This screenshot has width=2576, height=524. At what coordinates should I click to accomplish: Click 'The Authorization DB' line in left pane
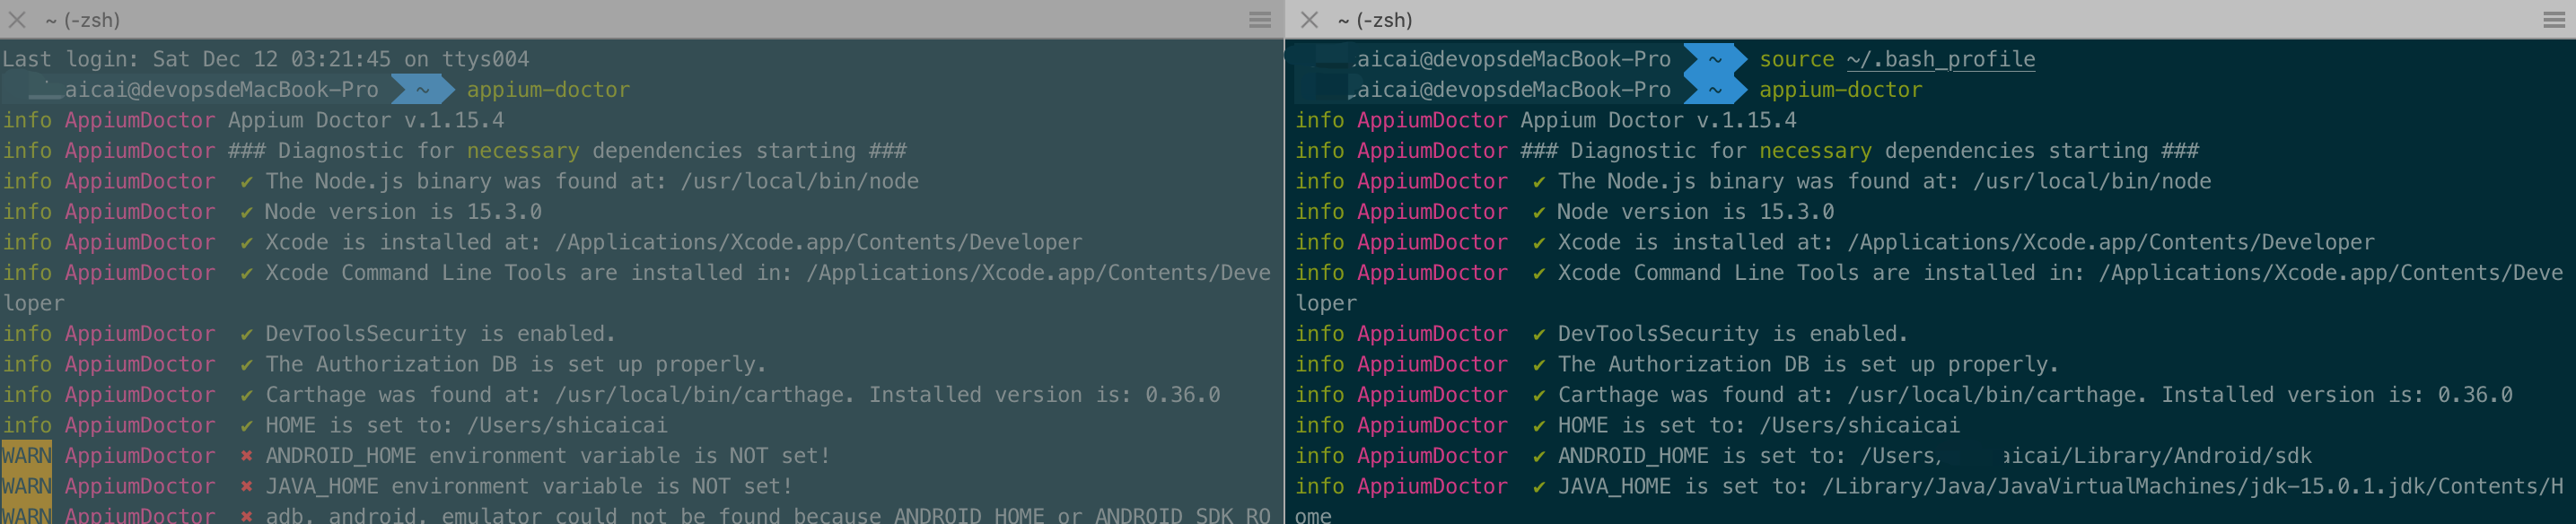click(x=516, y=364)
